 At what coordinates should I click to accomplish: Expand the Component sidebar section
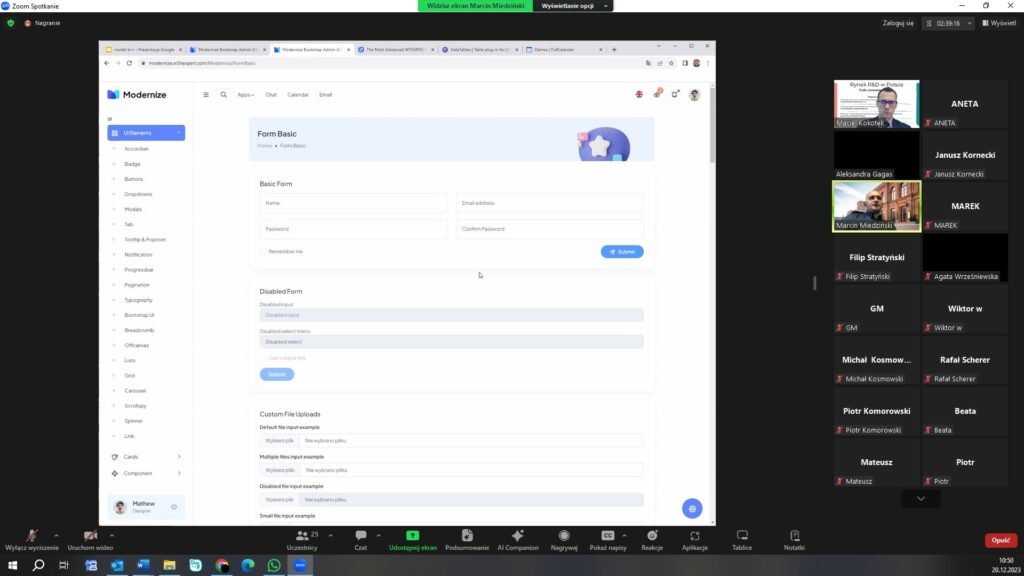(146, 473)
